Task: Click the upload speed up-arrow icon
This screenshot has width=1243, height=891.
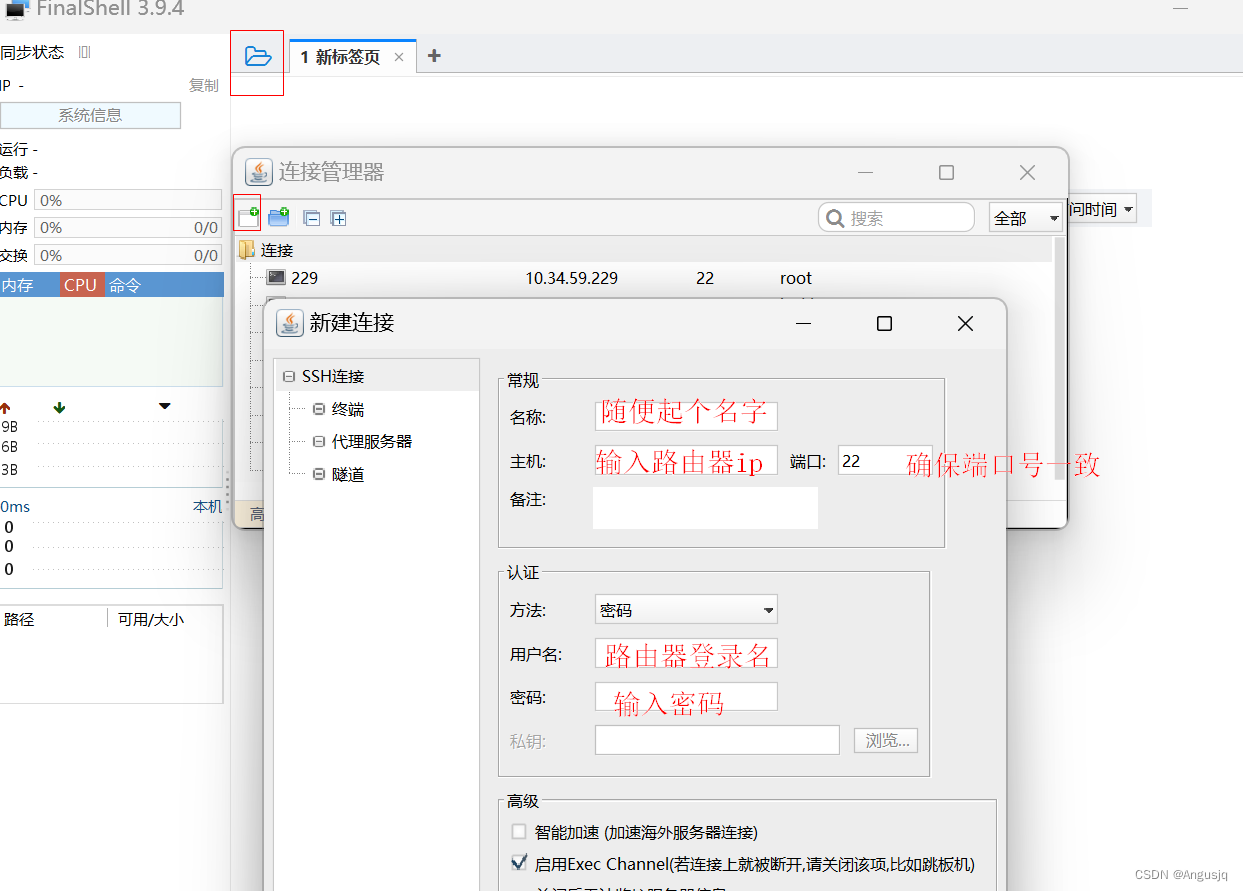Action: (5, 408)
